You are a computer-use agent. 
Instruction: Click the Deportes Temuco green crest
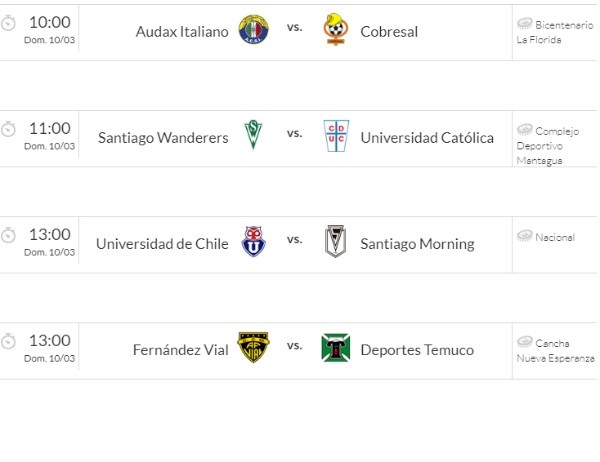tap(336, 348)
